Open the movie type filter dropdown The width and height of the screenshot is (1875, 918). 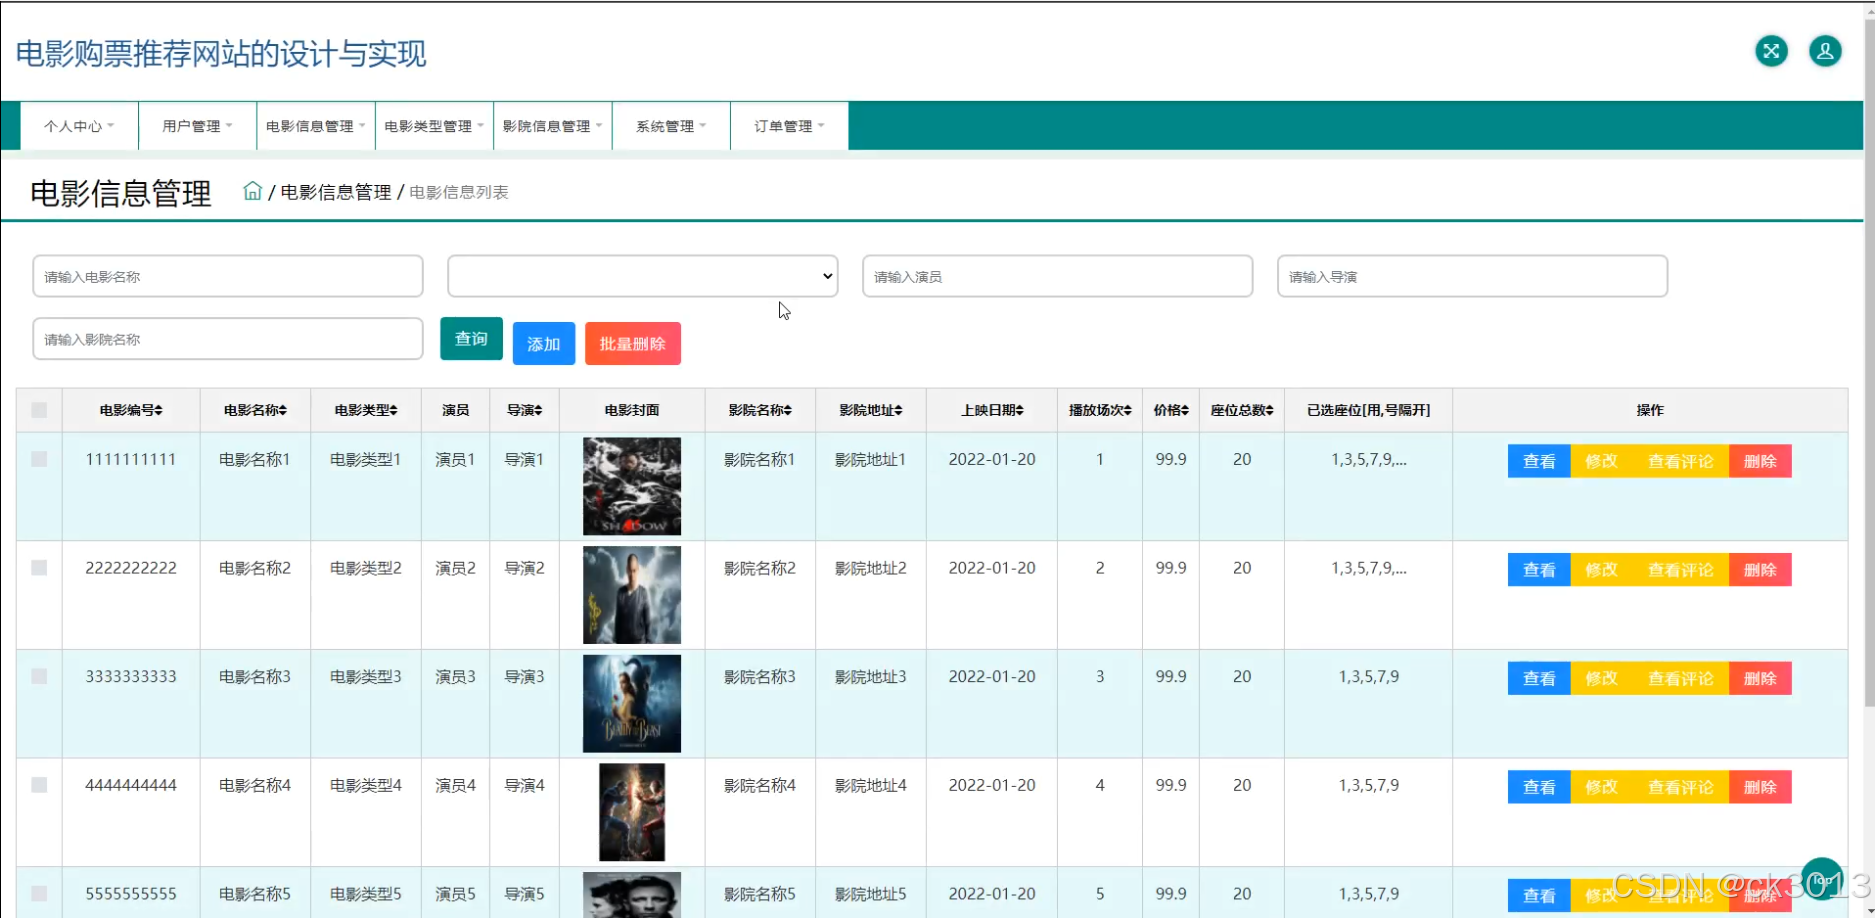642,276
